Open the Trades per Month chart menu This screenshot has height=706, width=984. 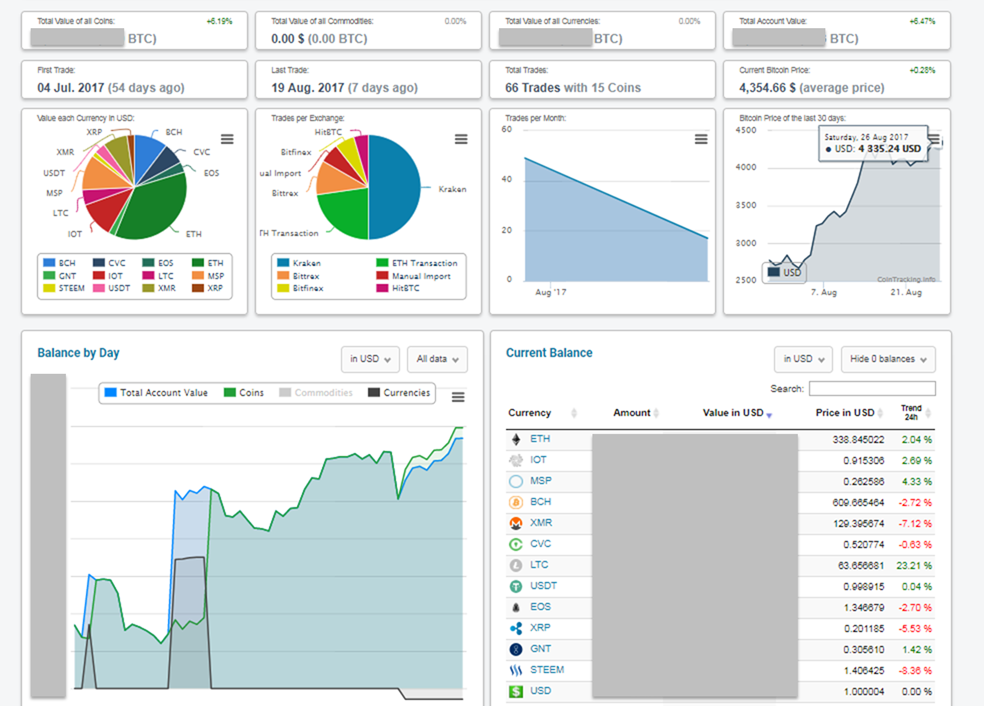tap(701, 139)
